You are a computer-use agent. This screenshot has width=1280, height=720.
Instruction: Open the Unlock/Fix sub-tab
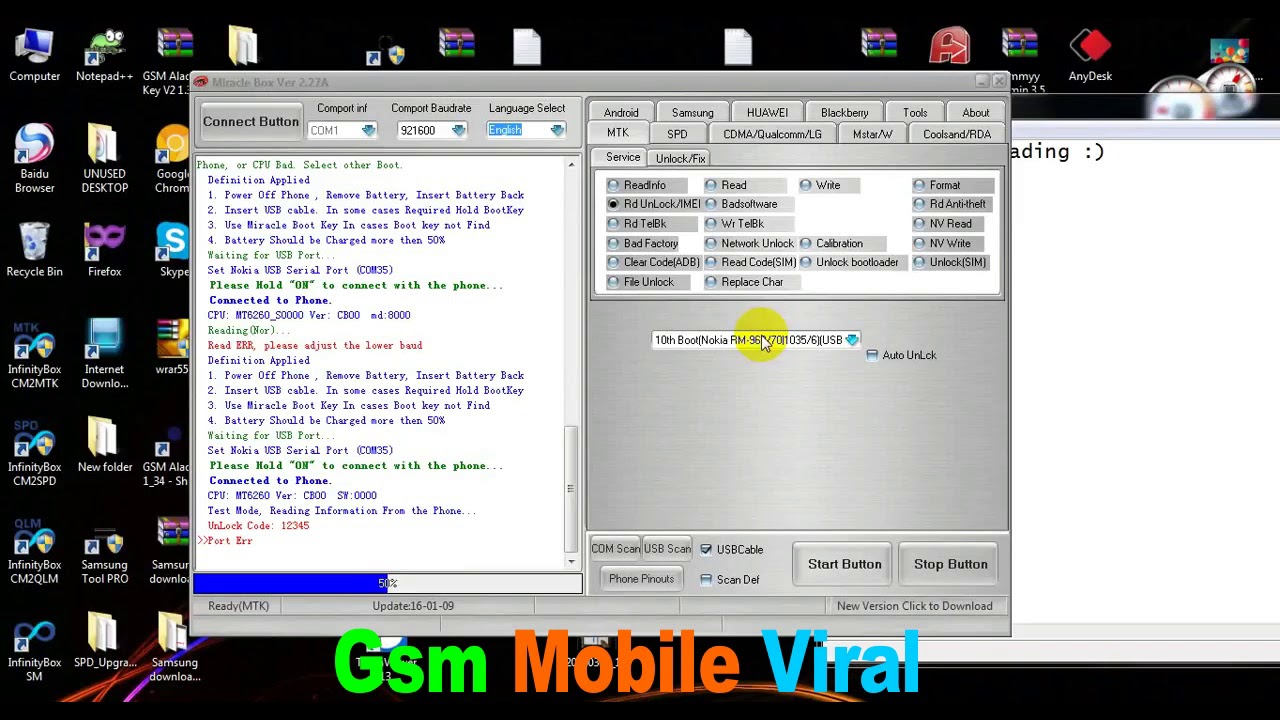click(x=680, y=158)
